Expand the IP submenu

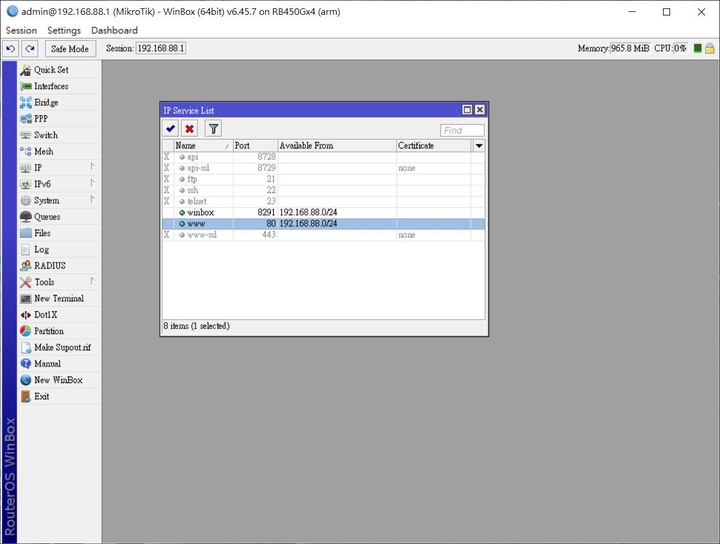click(x=59, y=168)
